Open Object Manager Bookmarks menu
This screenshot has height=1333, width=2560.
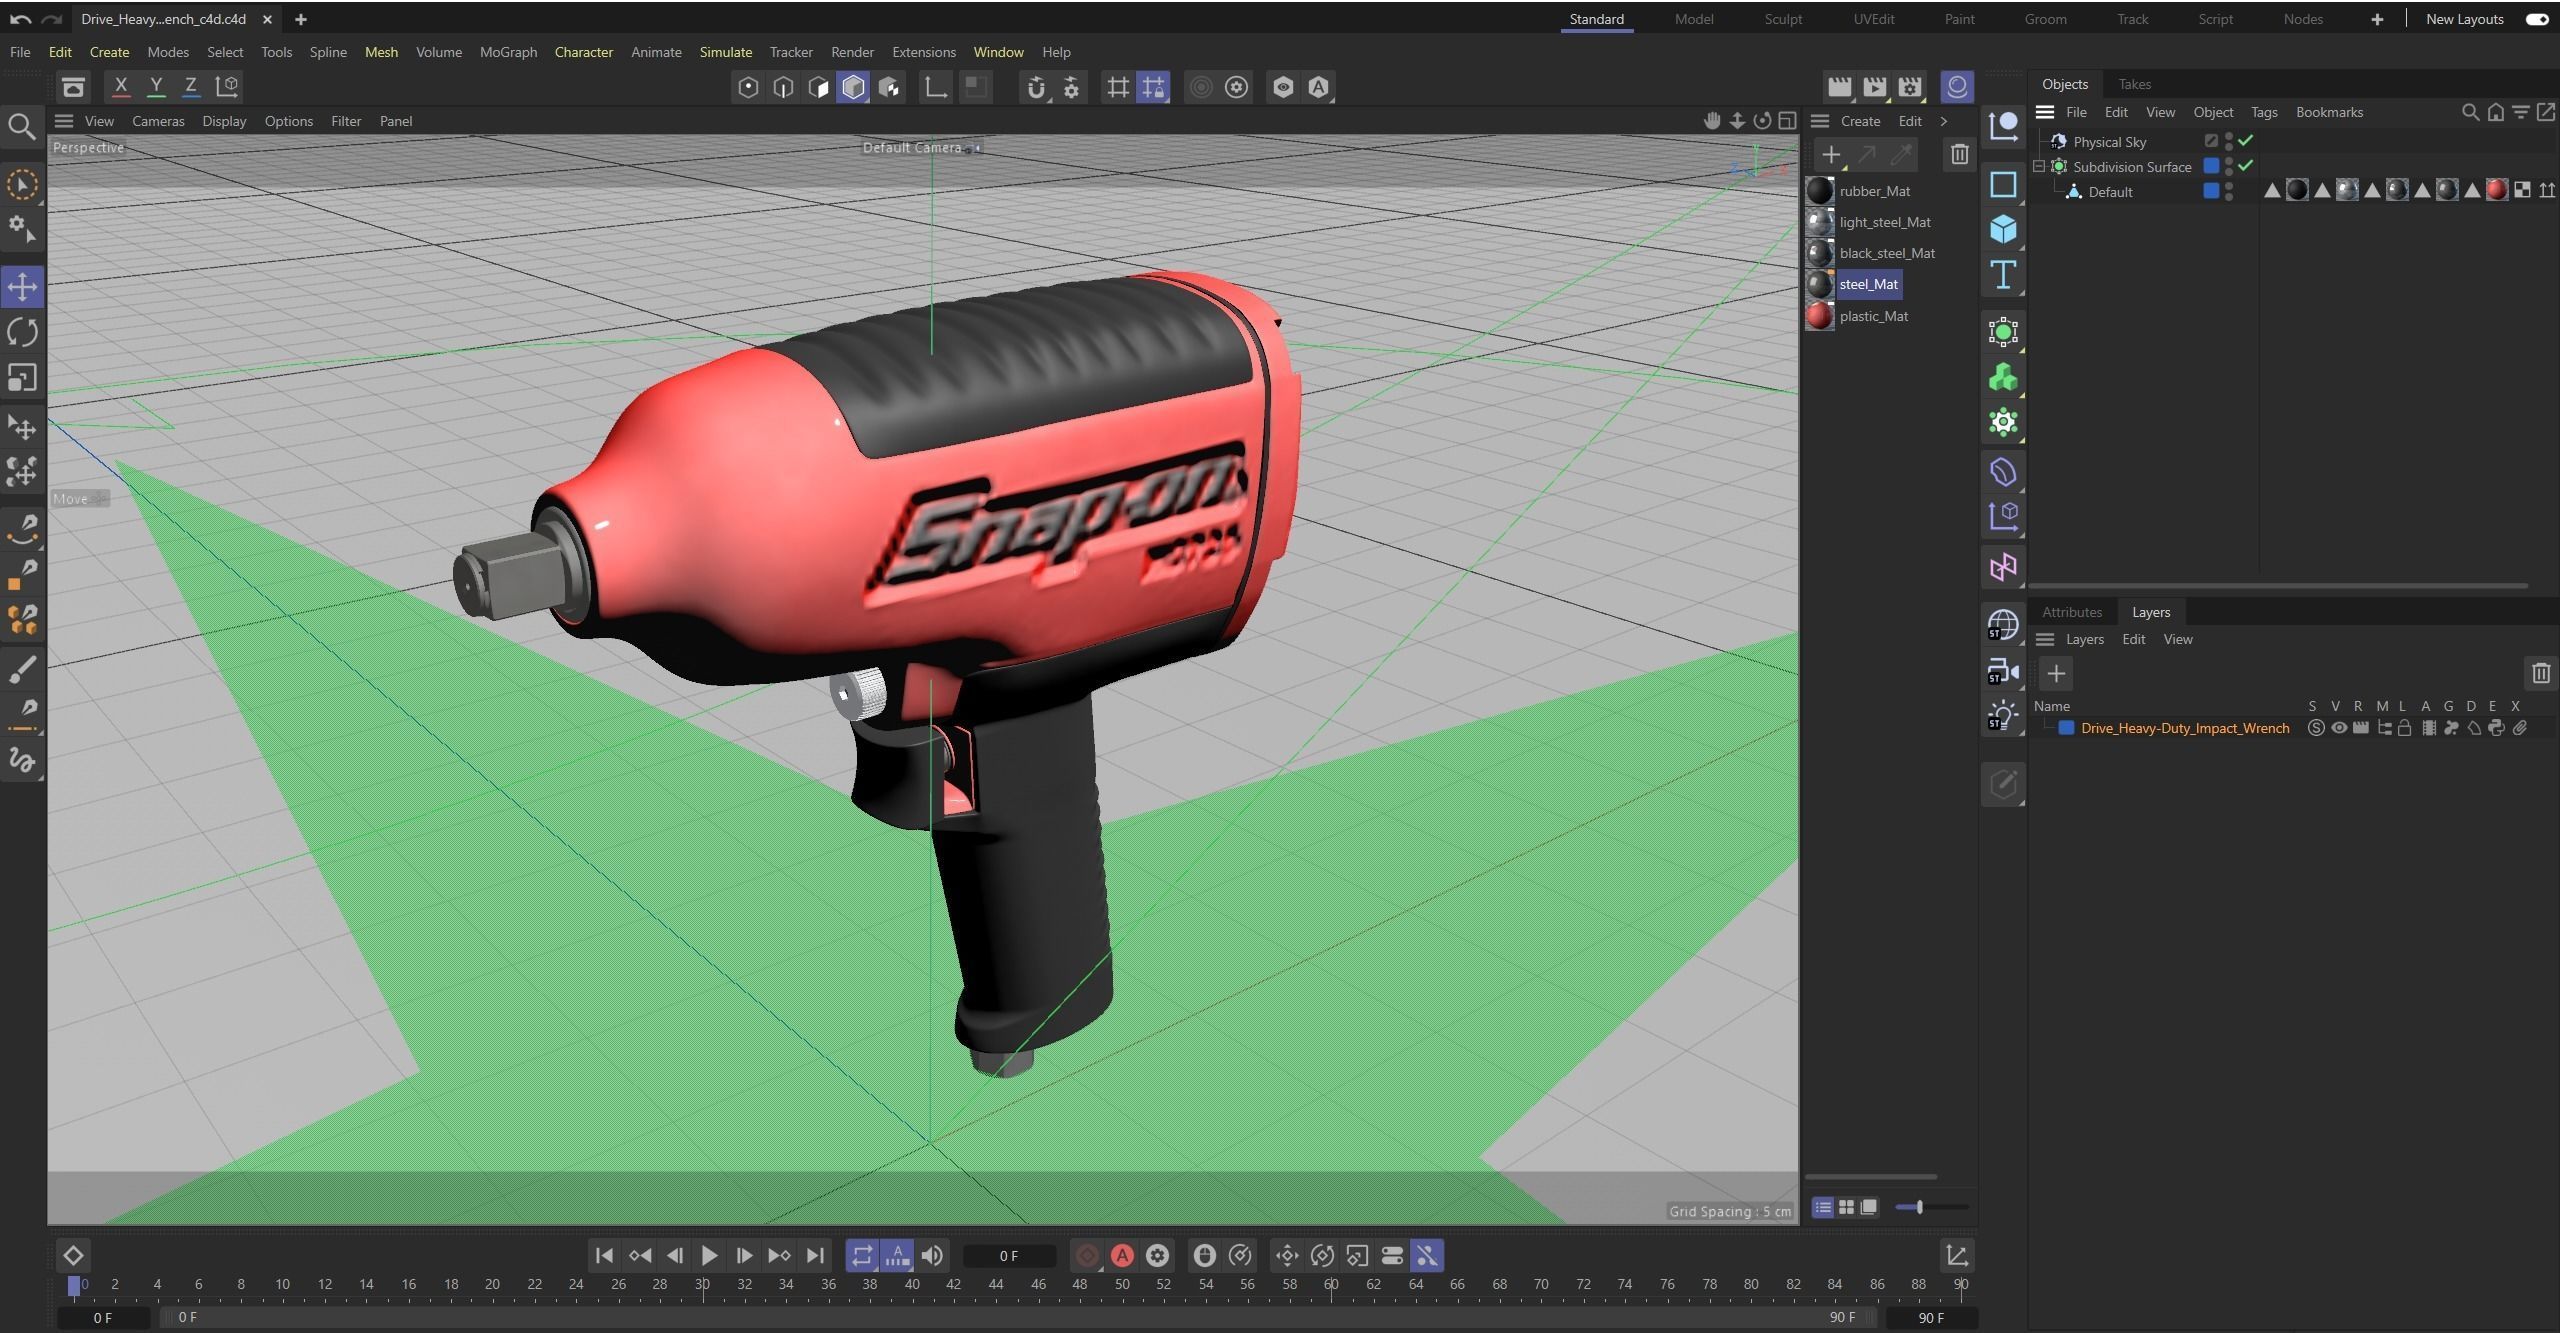point(2329,112)
